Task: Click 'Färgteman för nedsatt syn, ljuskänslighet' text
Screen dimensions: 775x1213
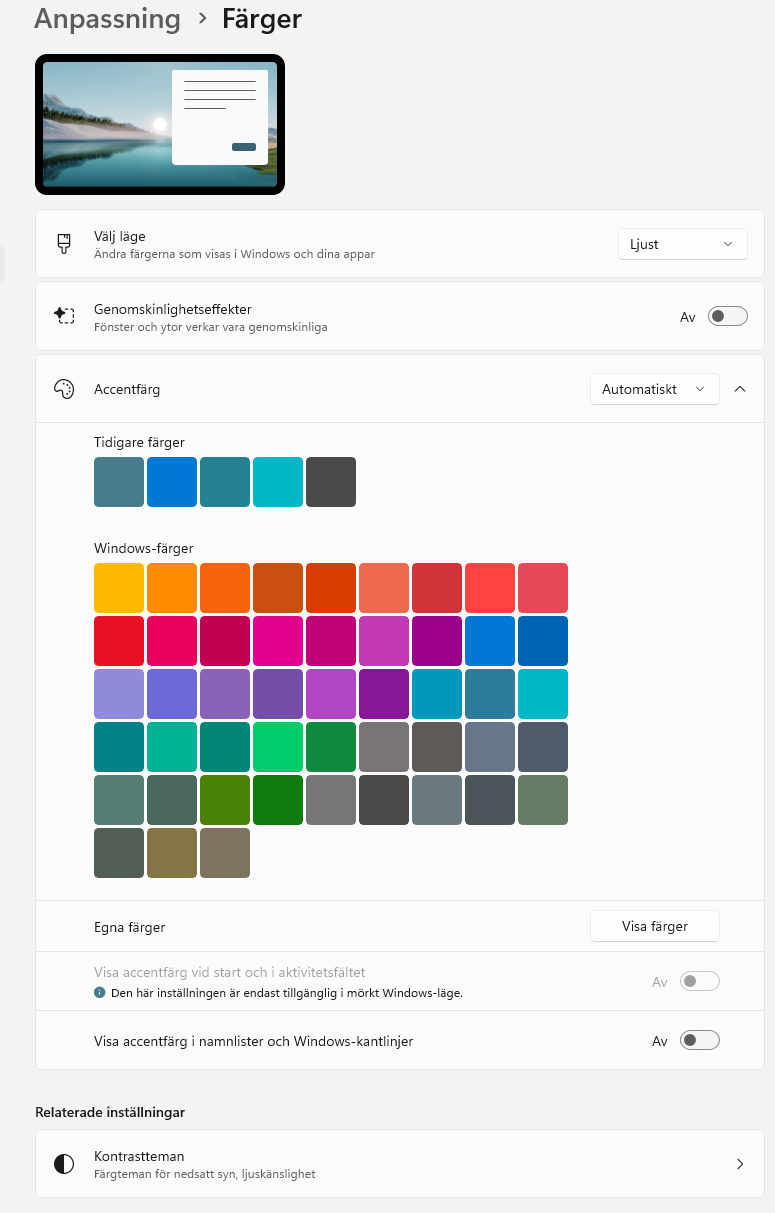Action: coord(204,1174)
